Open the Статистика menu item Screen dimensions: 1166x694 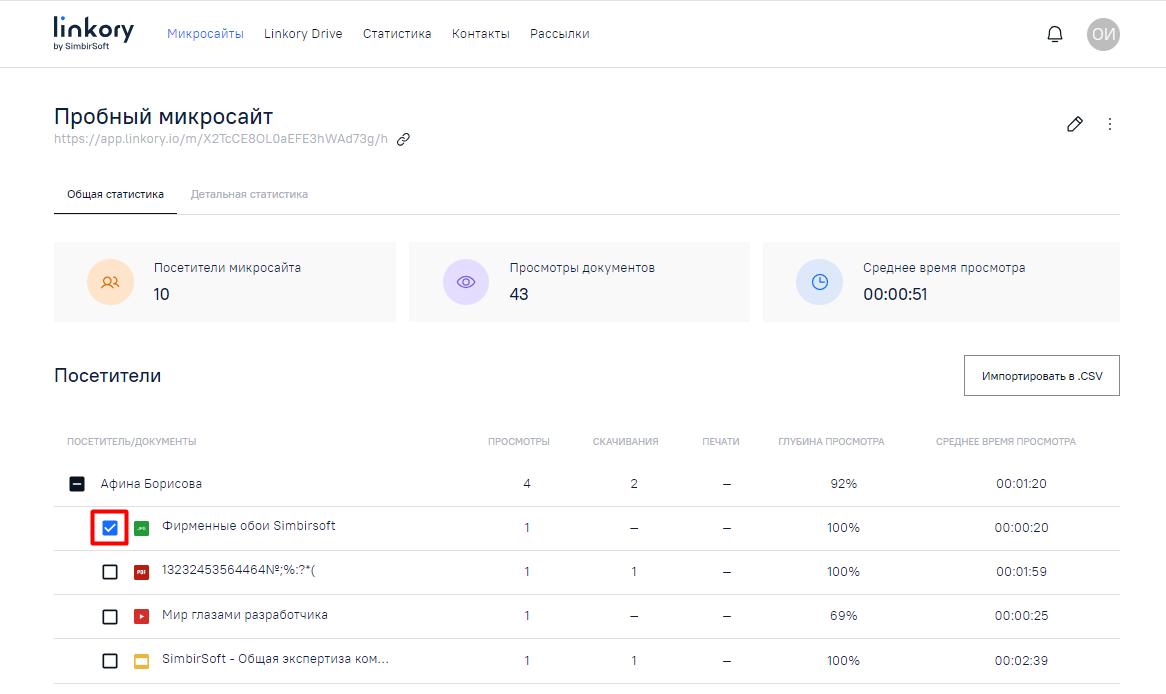pos(397,34)
